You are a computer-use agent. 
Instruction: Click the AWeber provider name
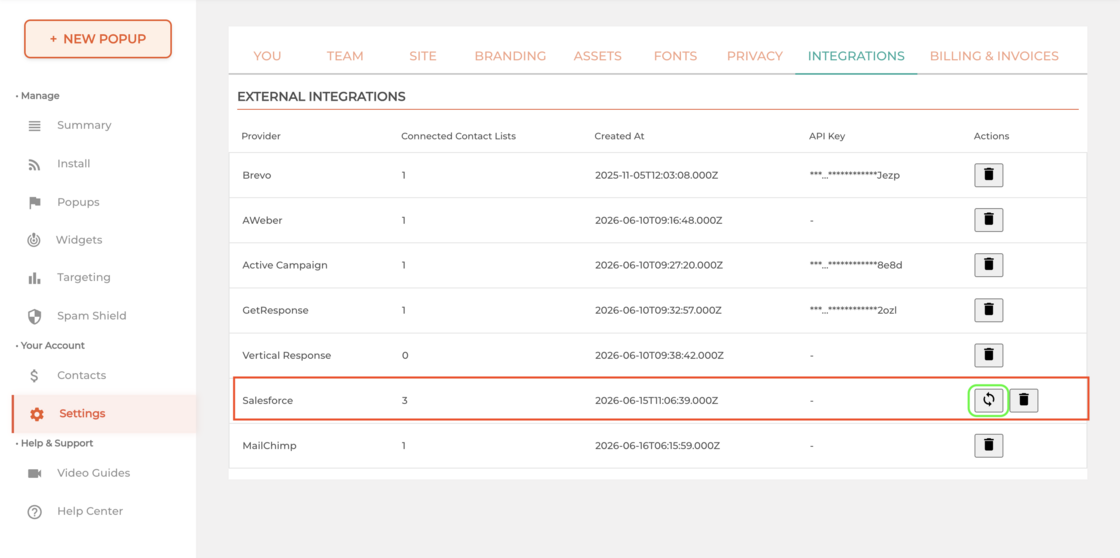click(x=262, y=220)
